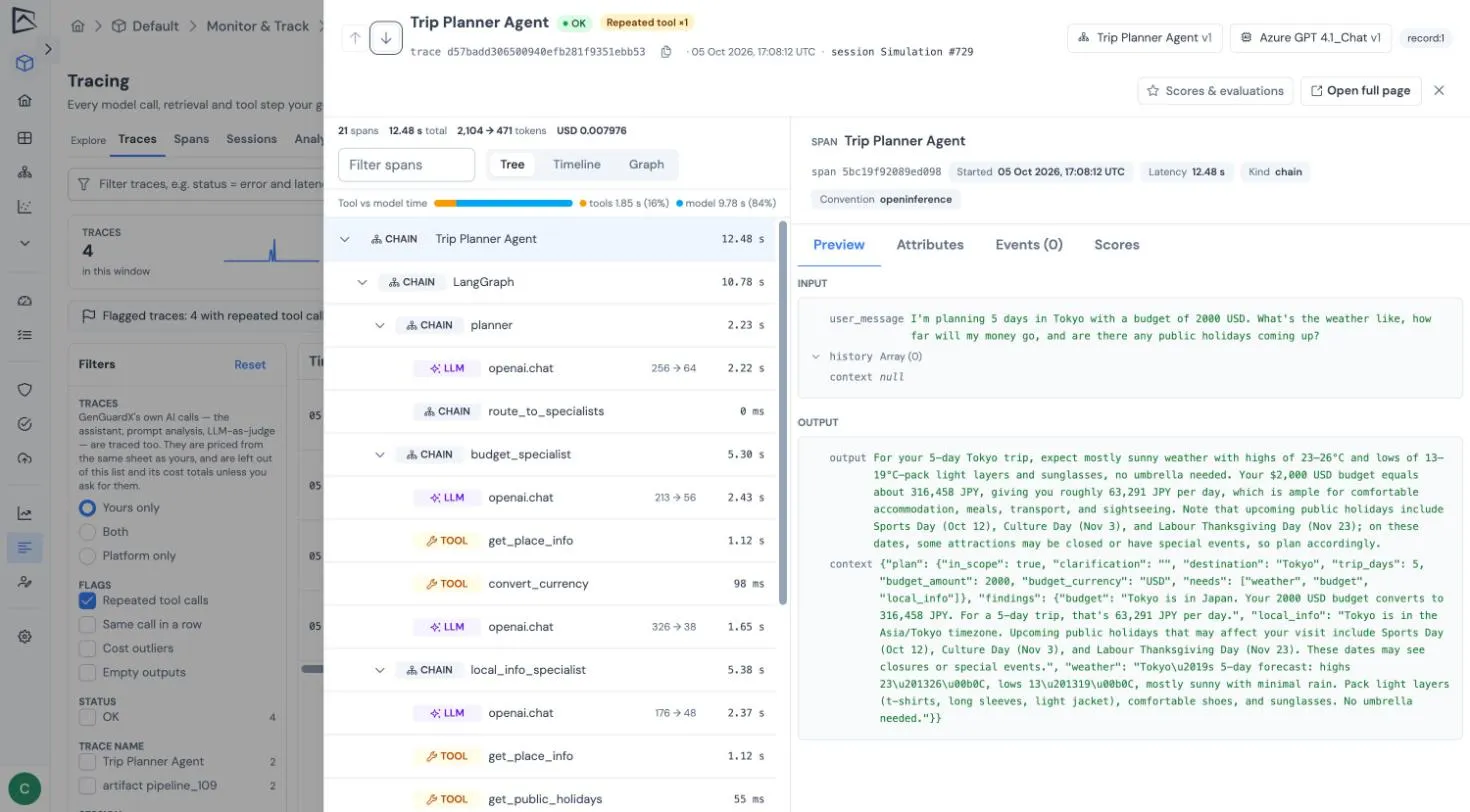Open the Events (0) tab
This screenshot has height=812, width=1470.
coord(1029,245)
